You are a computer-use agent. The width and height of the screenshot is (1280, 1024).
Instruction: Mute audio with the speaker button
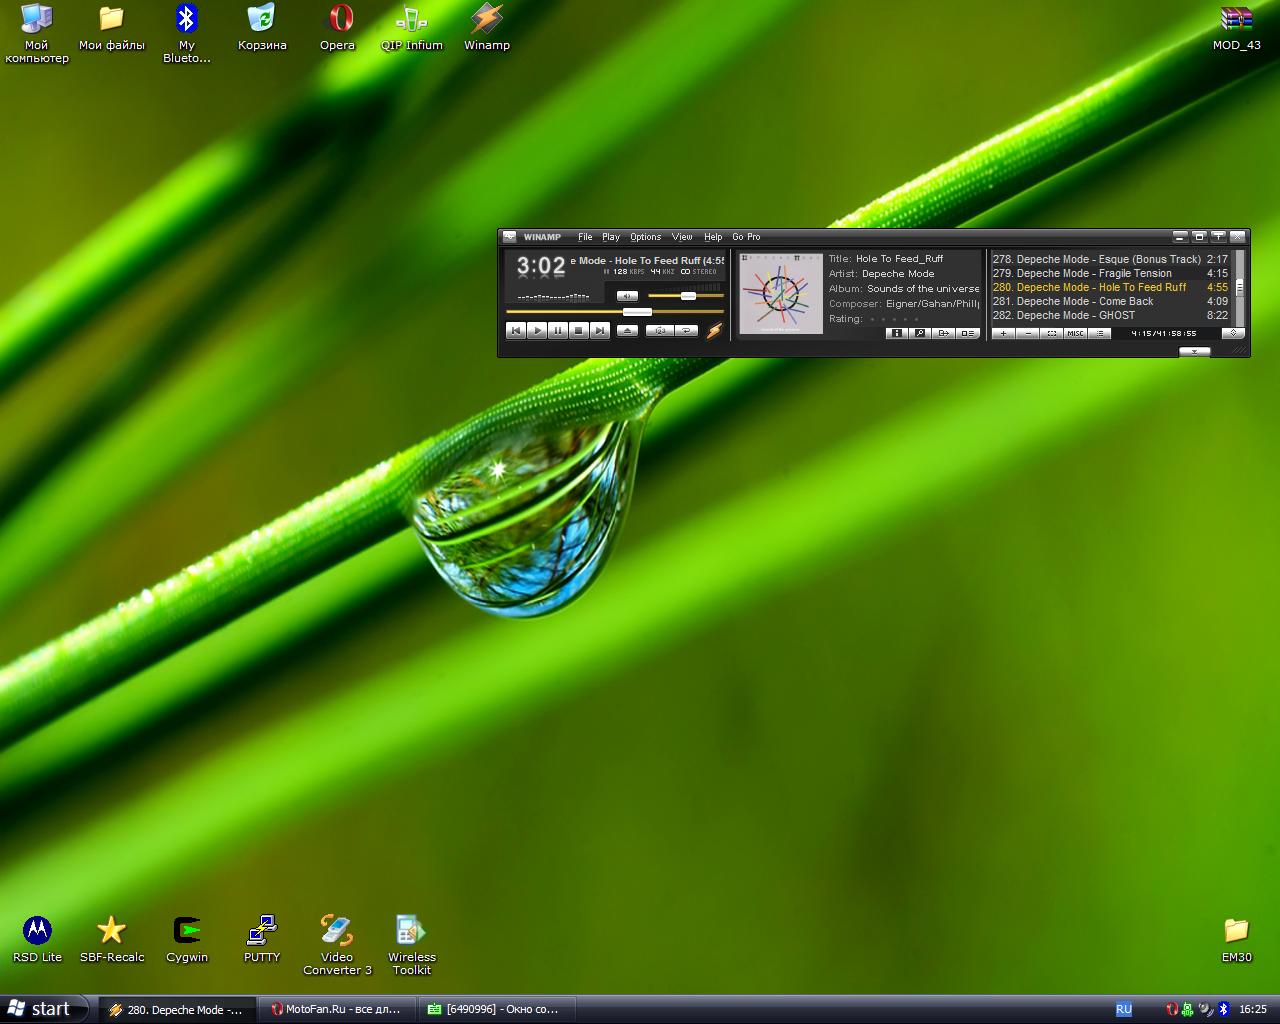click(x=627, y=296)
